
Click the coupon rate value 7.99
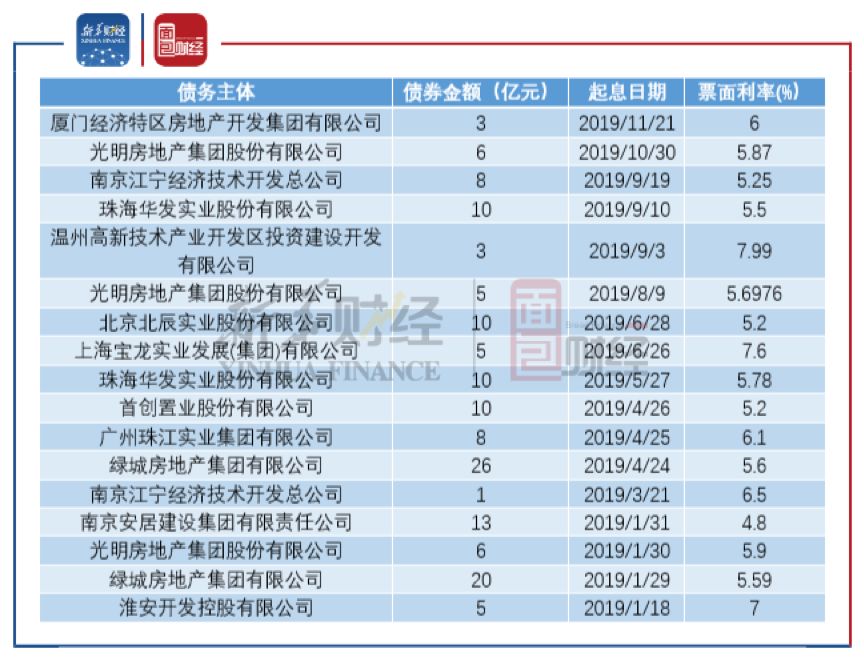coord(754,251)
